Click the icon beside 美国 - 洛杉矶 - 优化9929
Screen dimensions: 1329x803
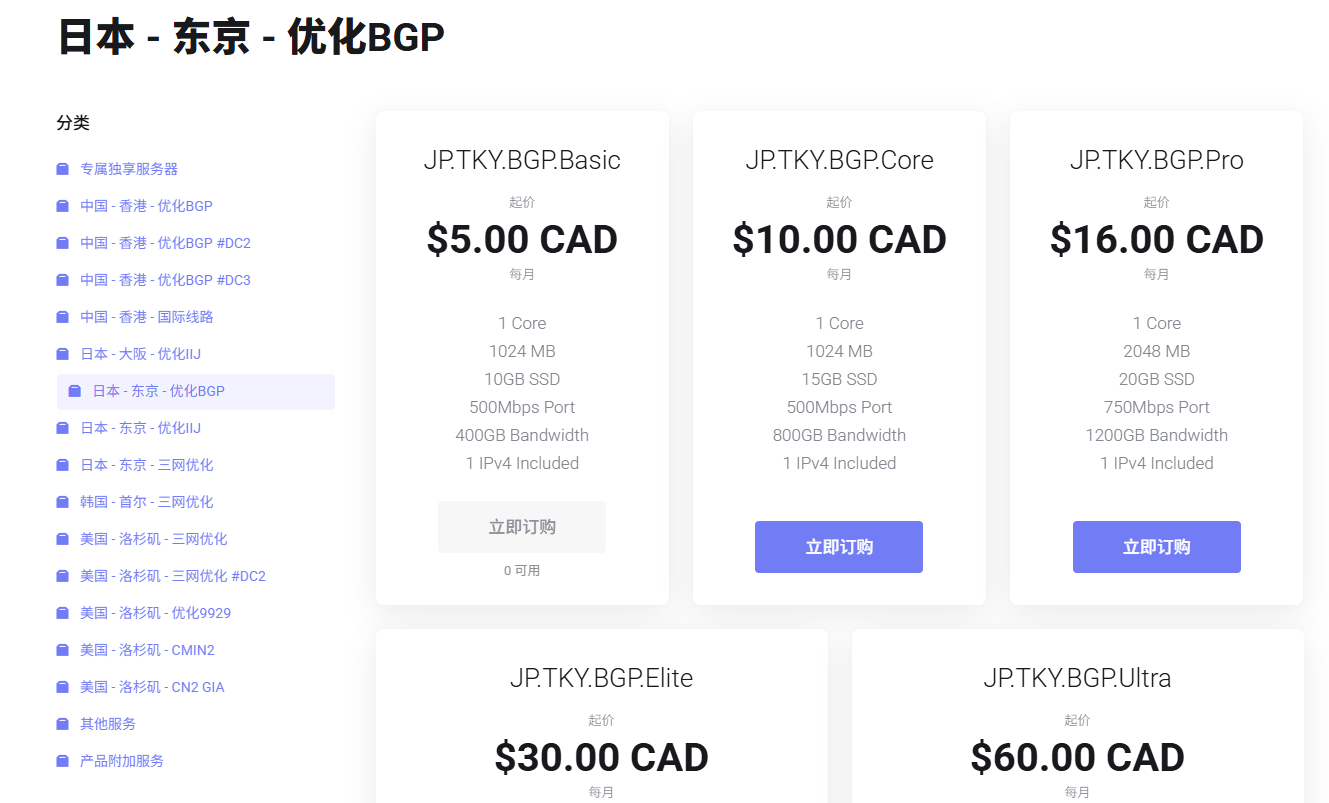point(63,613)
